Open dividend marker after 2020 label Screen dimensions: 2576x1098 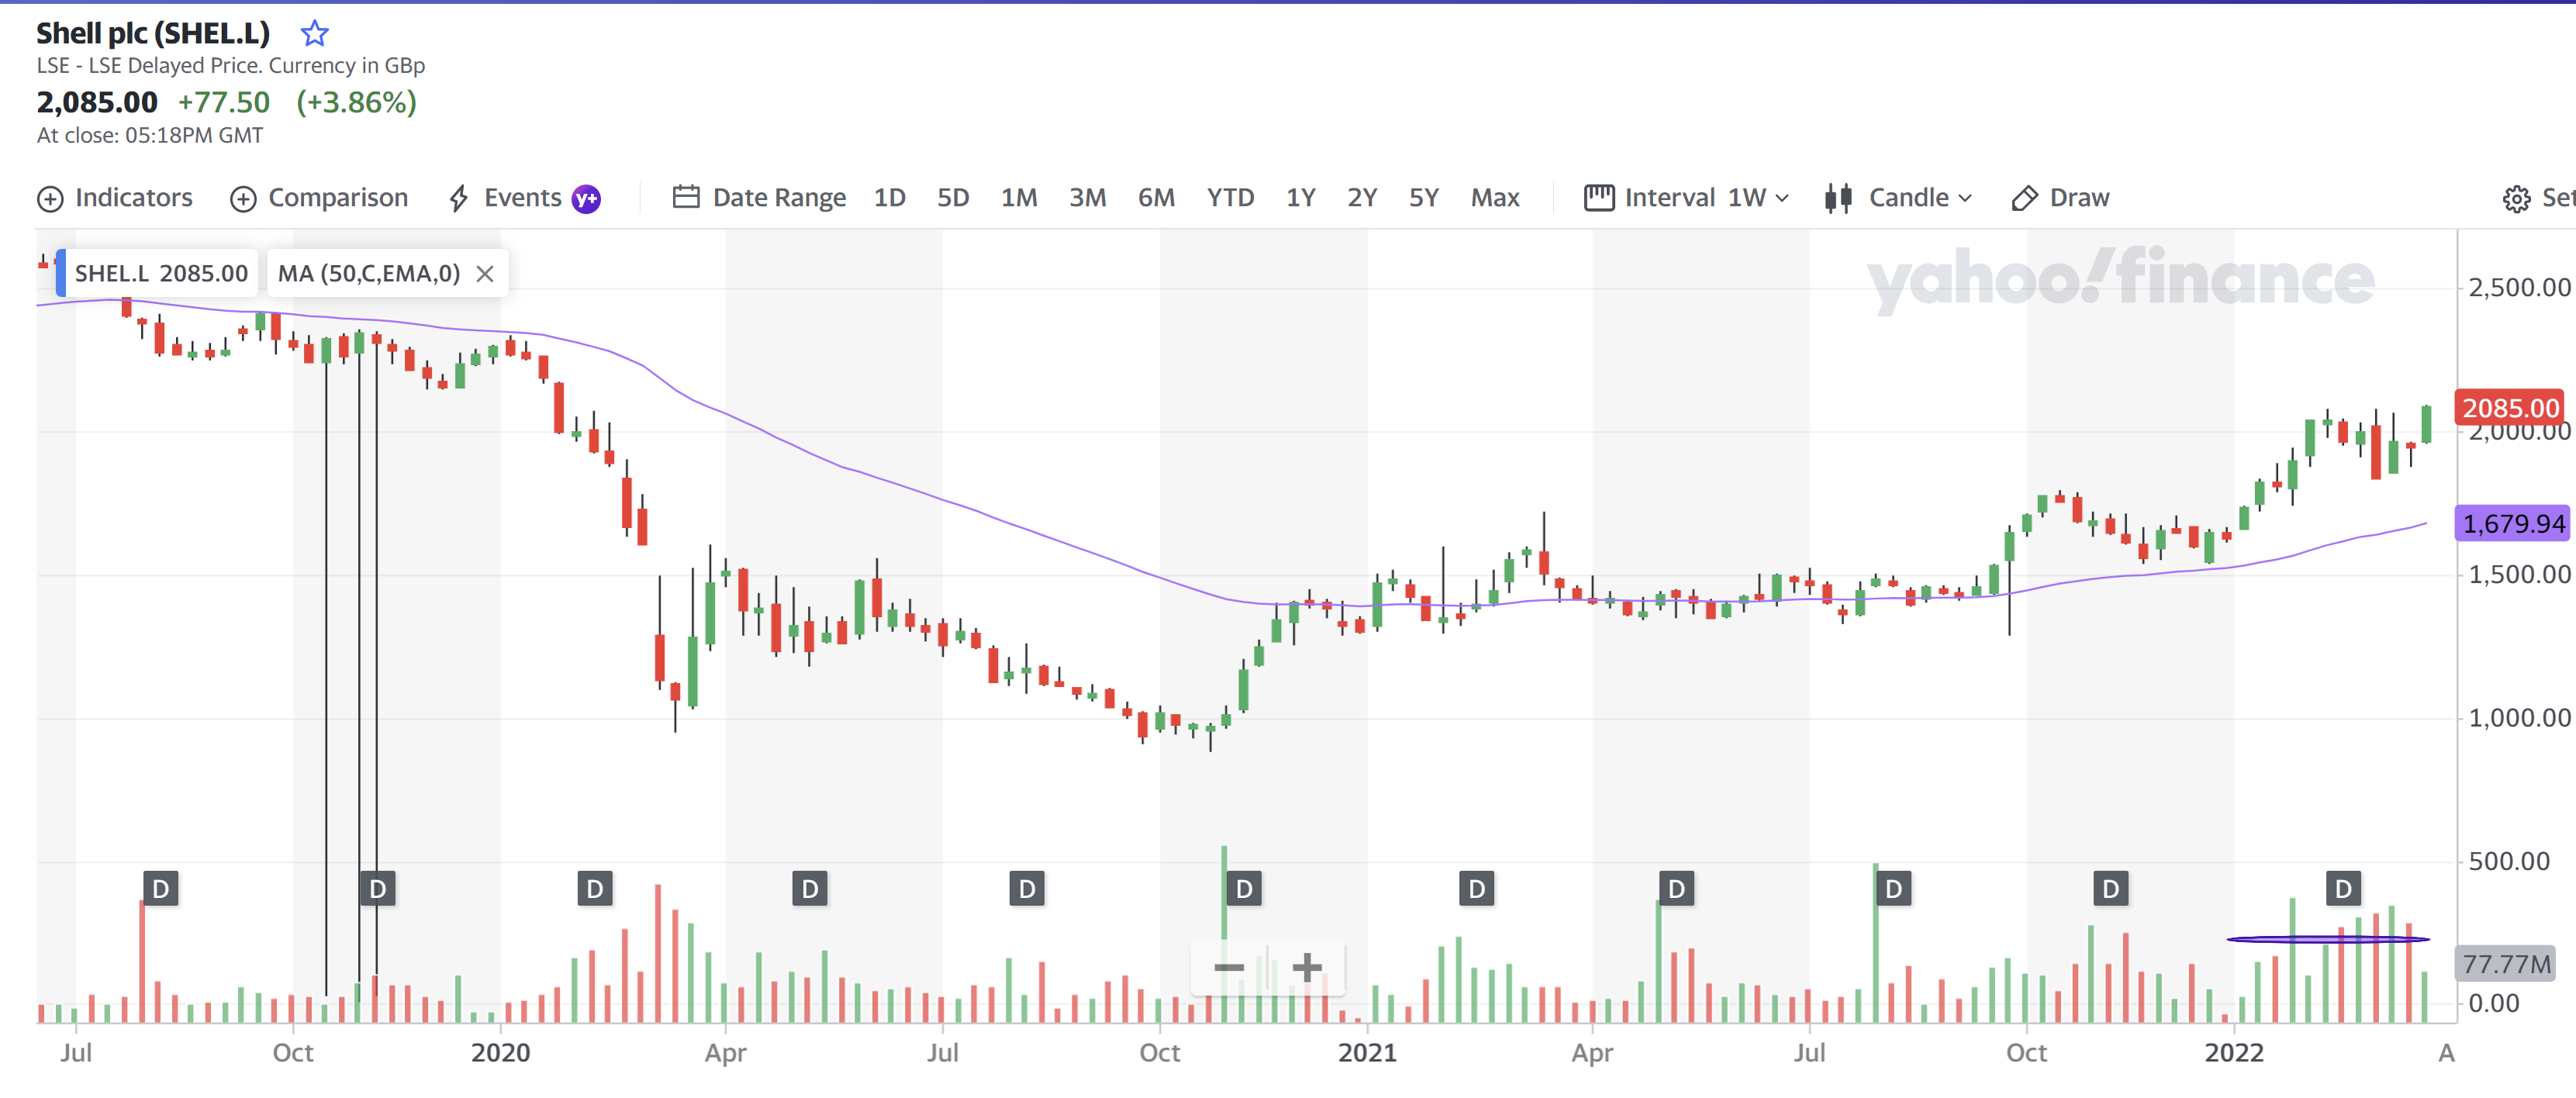click(595, 889)
